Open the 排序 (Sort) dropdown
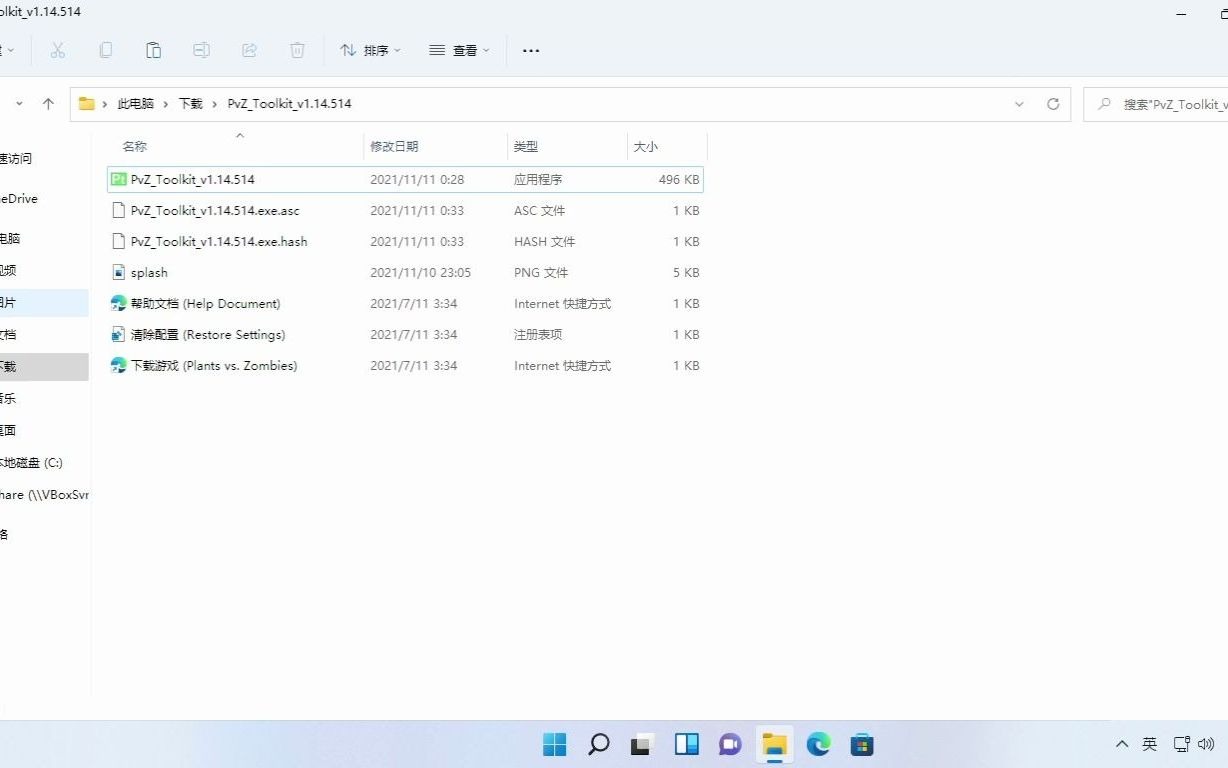Image resolution: width=1228 pixels, height=768 pixels. click(x=370, y=50)
